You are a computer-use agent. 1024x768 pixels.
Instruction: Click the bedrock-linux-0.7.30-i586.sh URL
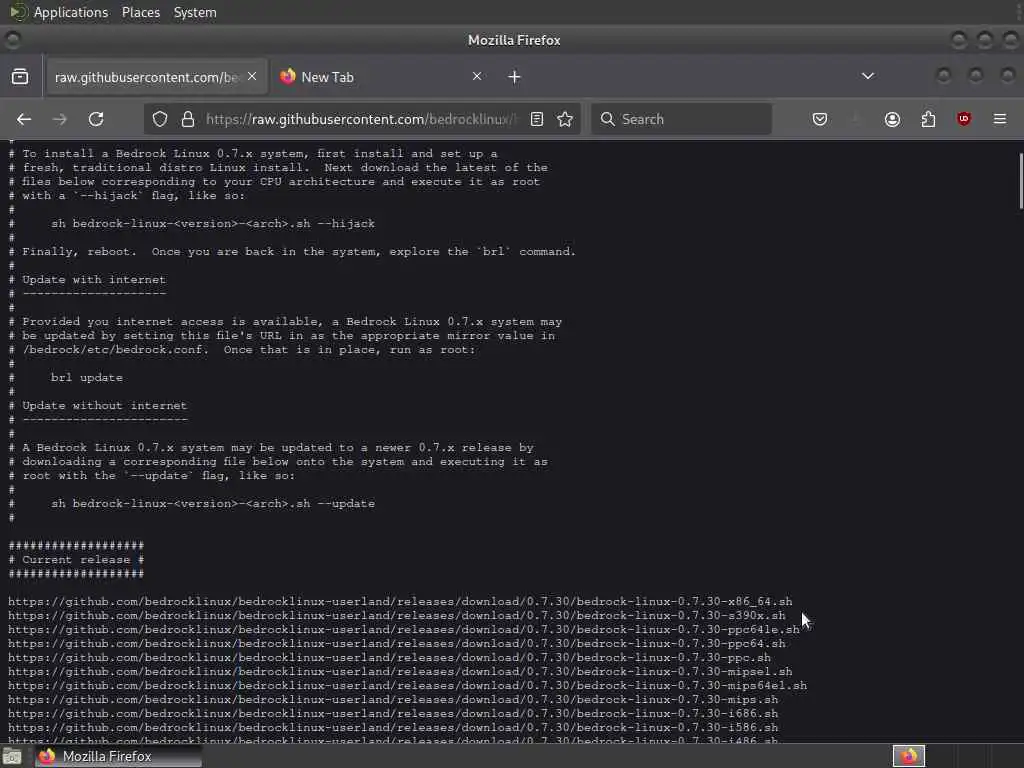(x=392, y=728)
